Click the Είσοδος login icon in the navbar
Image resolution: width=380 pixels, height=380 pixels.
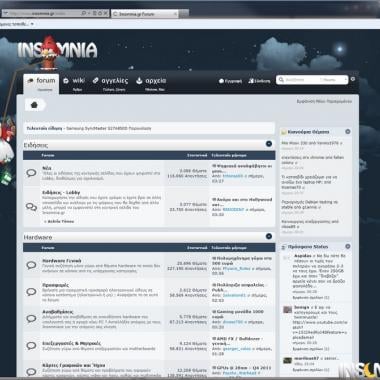click(251, 81)
